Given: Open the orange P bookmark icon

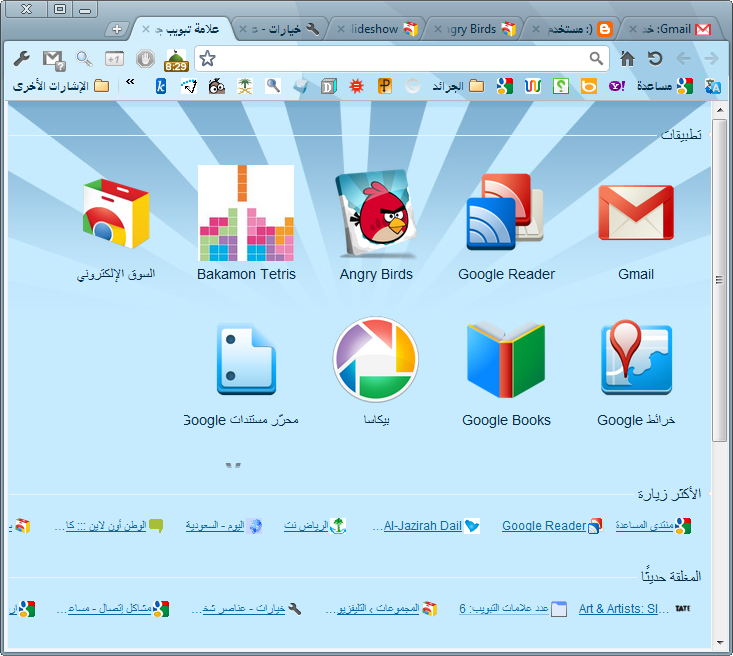Looking at the screenshot, I should [384, 86].
